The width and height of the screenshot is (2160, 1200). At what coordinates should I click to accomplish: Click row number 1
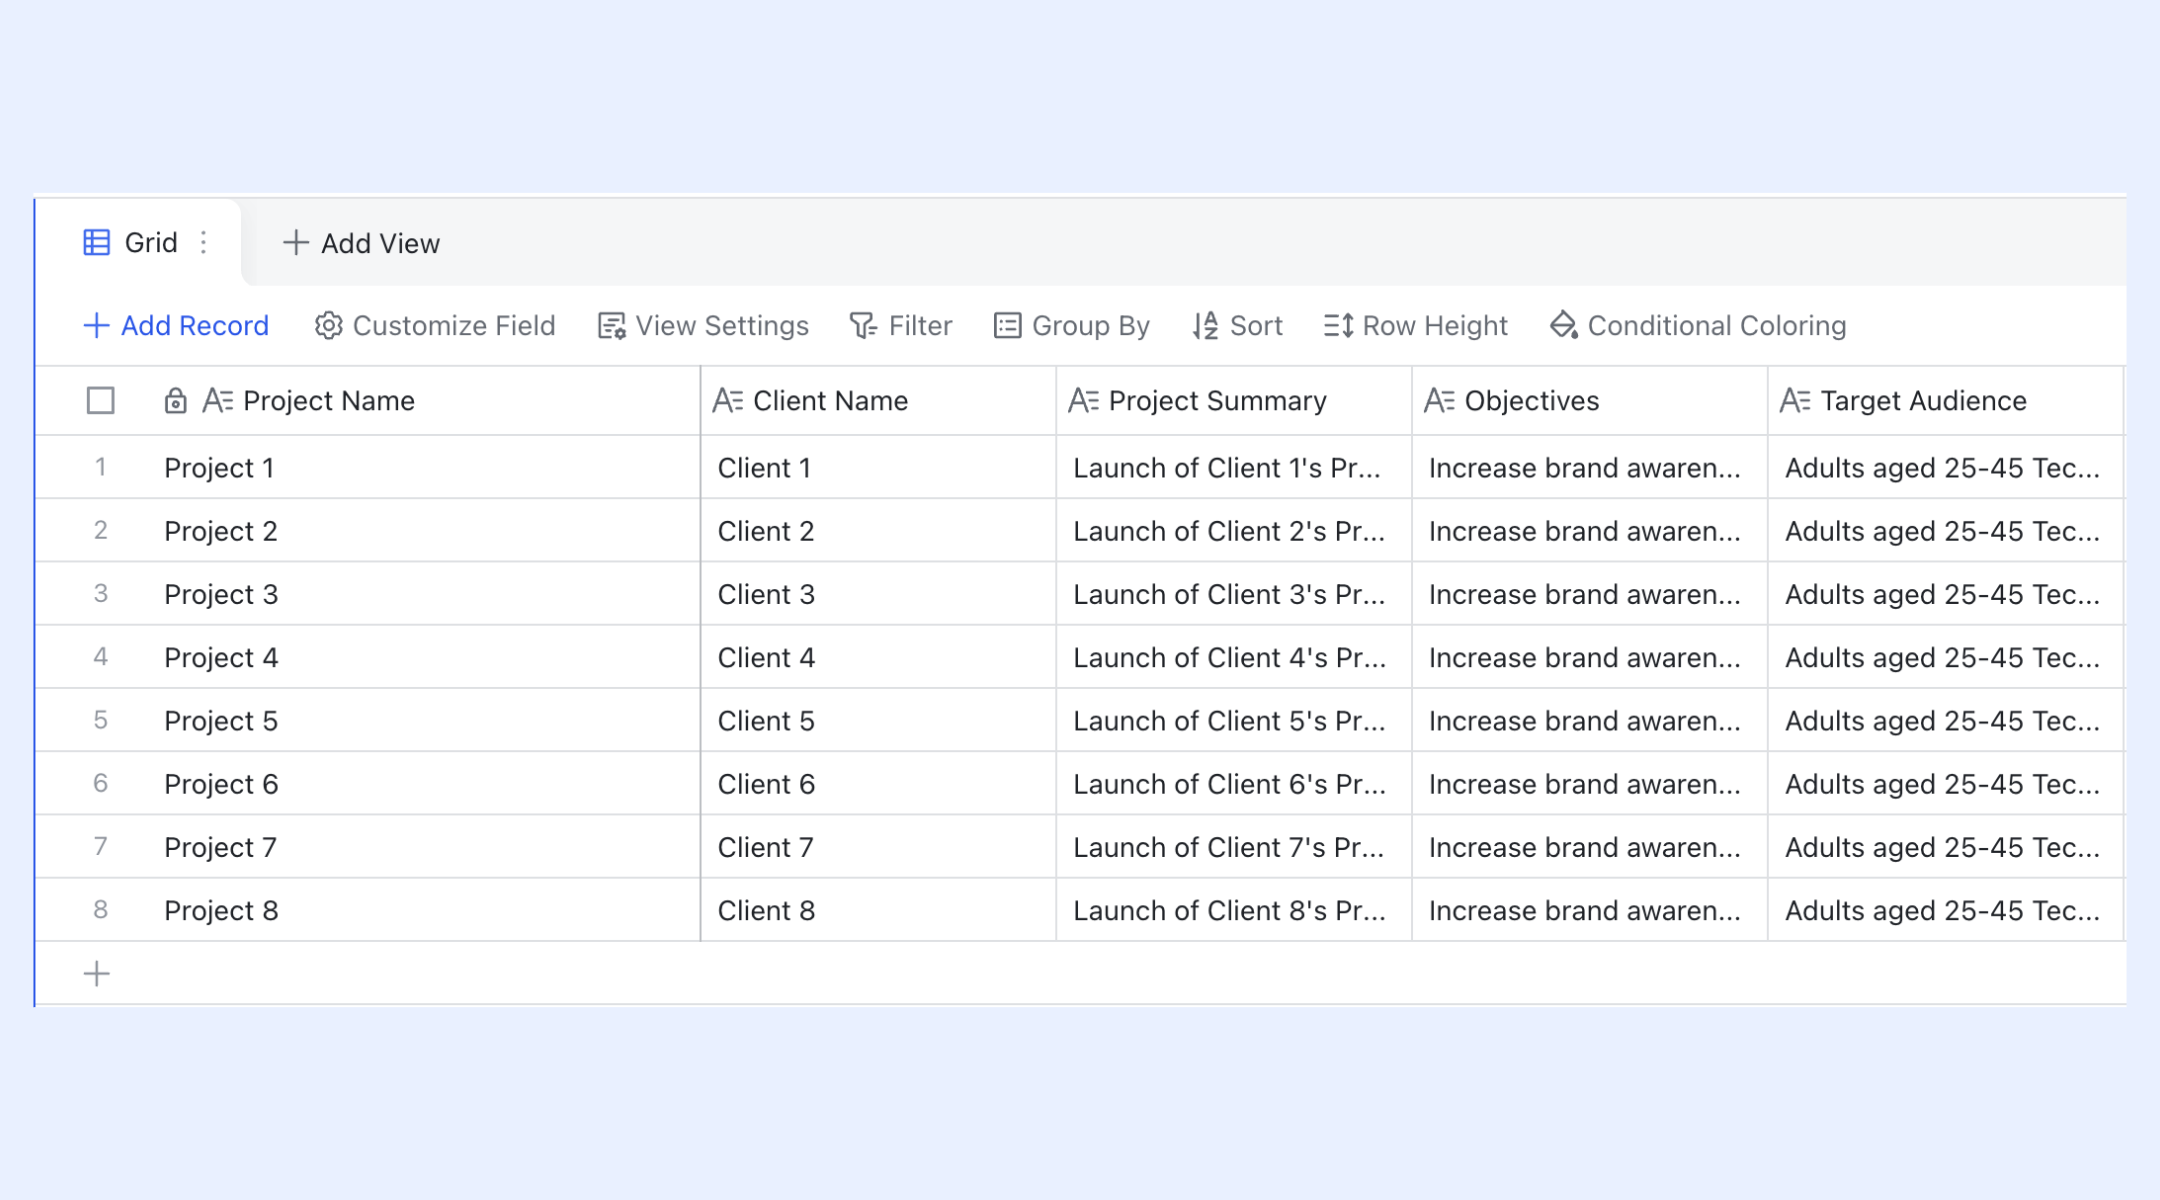[x=101, y=467]
